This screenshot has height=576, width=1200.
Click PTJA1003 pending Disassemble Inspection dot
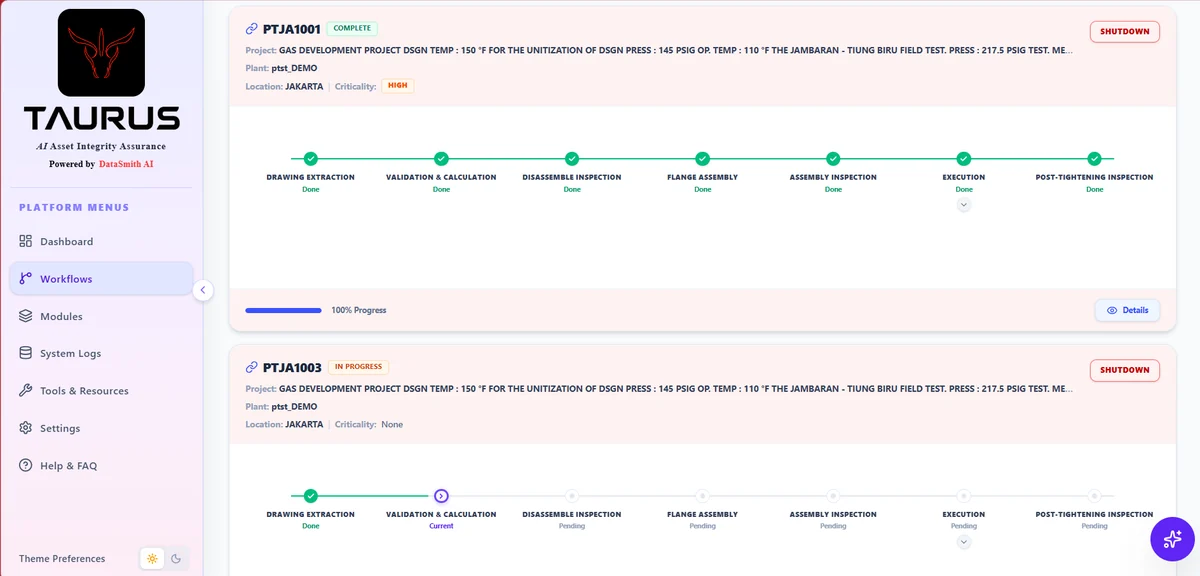tap(572, 496)
